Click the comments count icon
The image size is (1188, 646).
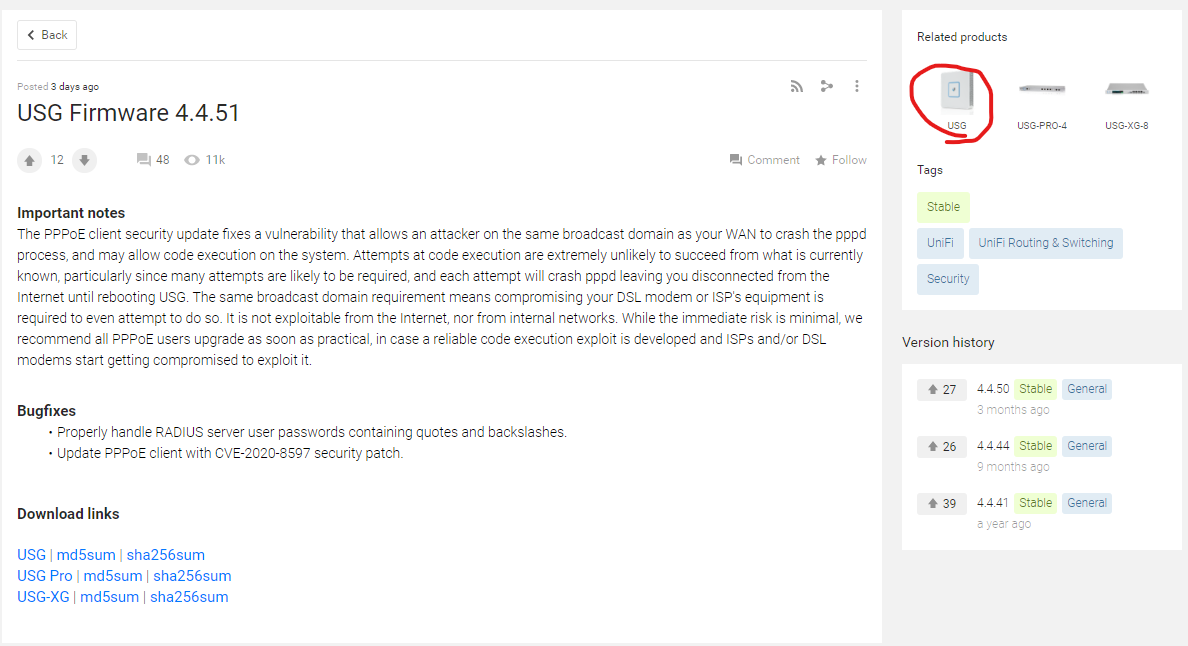[144, 160]
